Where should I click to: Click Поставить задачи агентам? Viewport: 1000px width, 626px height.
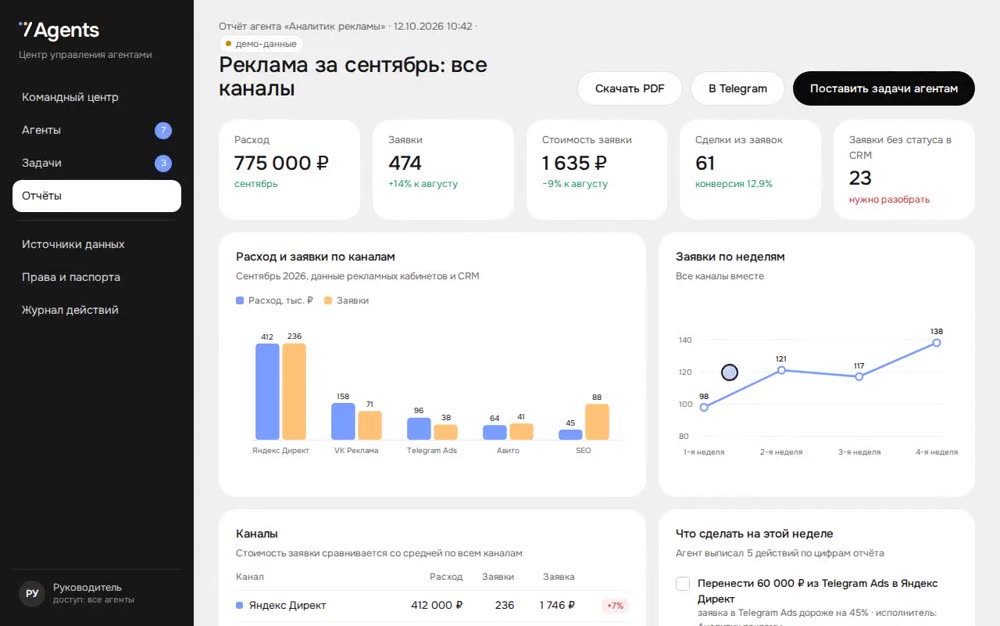pos(883,89)
